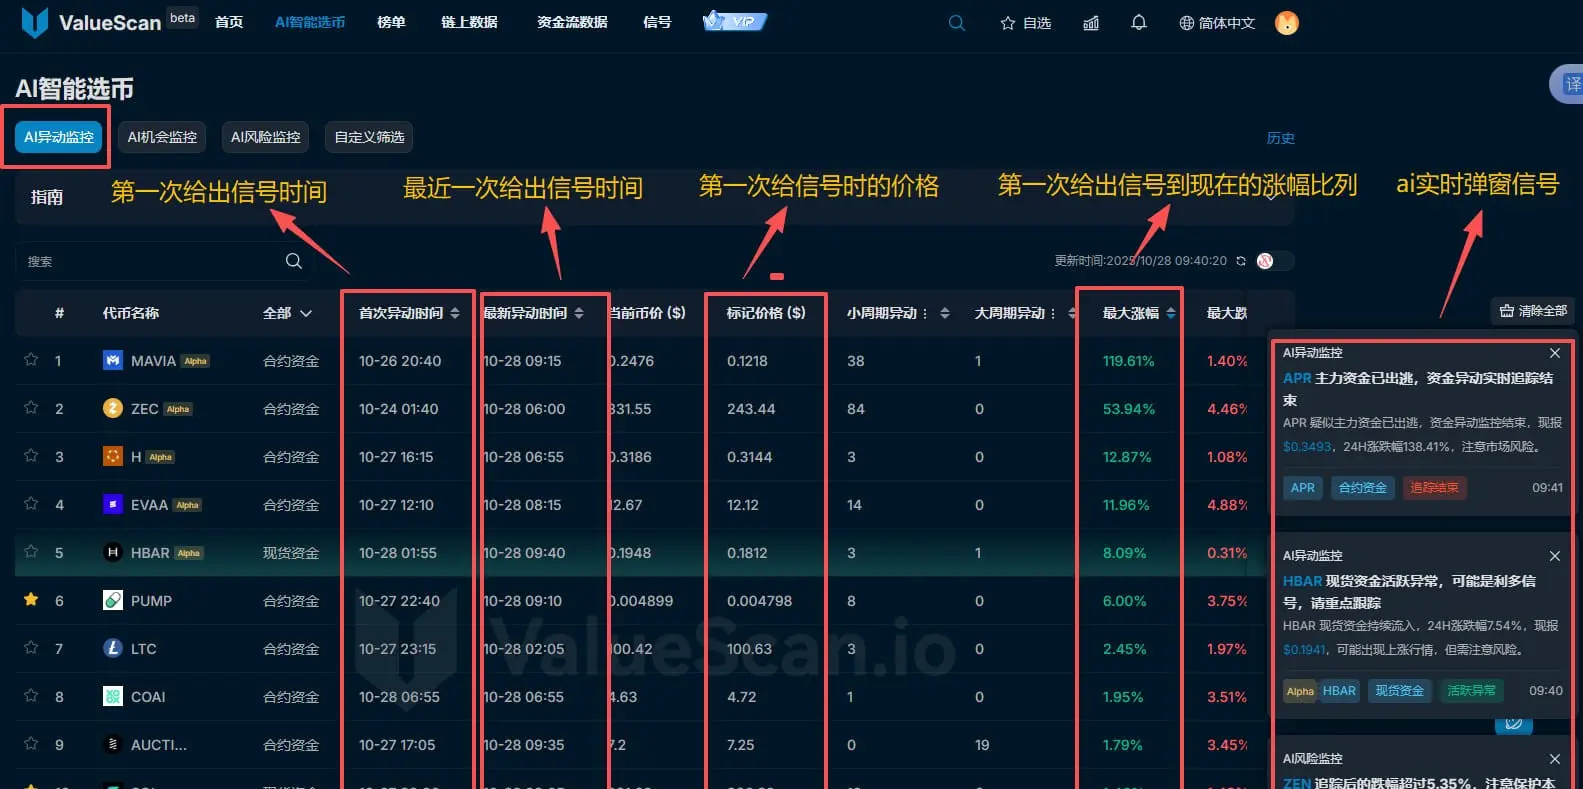Click the ValueScan logo
Viewport: 1583px width, 789px height.
(x=91, y=22)
